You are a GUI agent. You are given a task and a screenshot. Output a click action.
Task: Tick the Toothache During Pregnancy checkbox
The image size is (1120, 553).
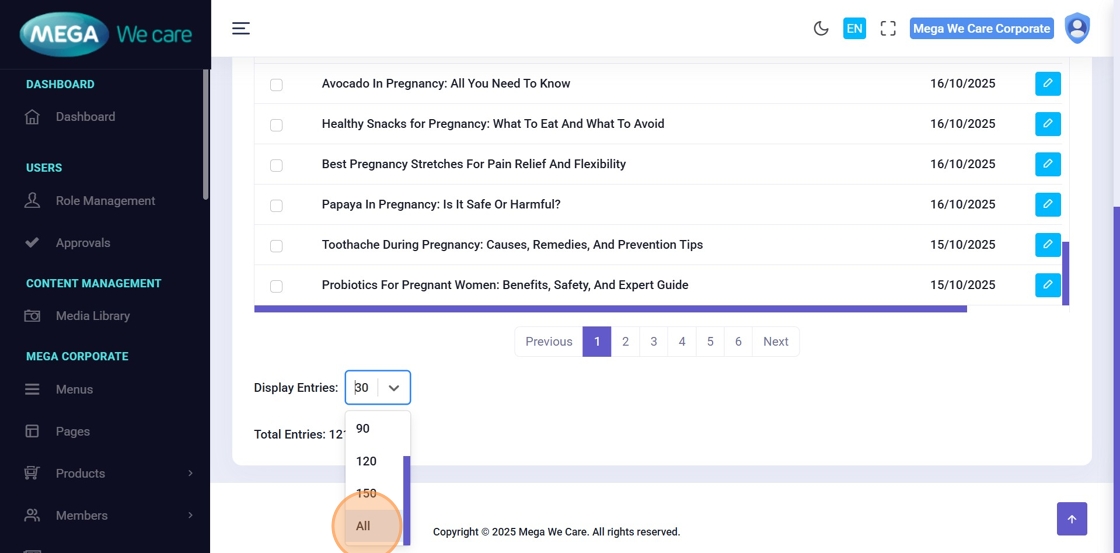coord(276,246)
